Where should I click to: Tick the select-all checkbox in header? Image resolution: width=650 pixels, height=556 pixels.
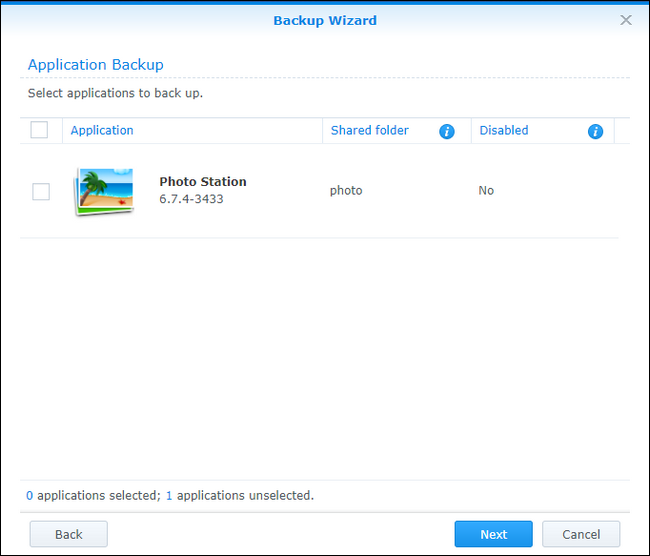point(39,130)
